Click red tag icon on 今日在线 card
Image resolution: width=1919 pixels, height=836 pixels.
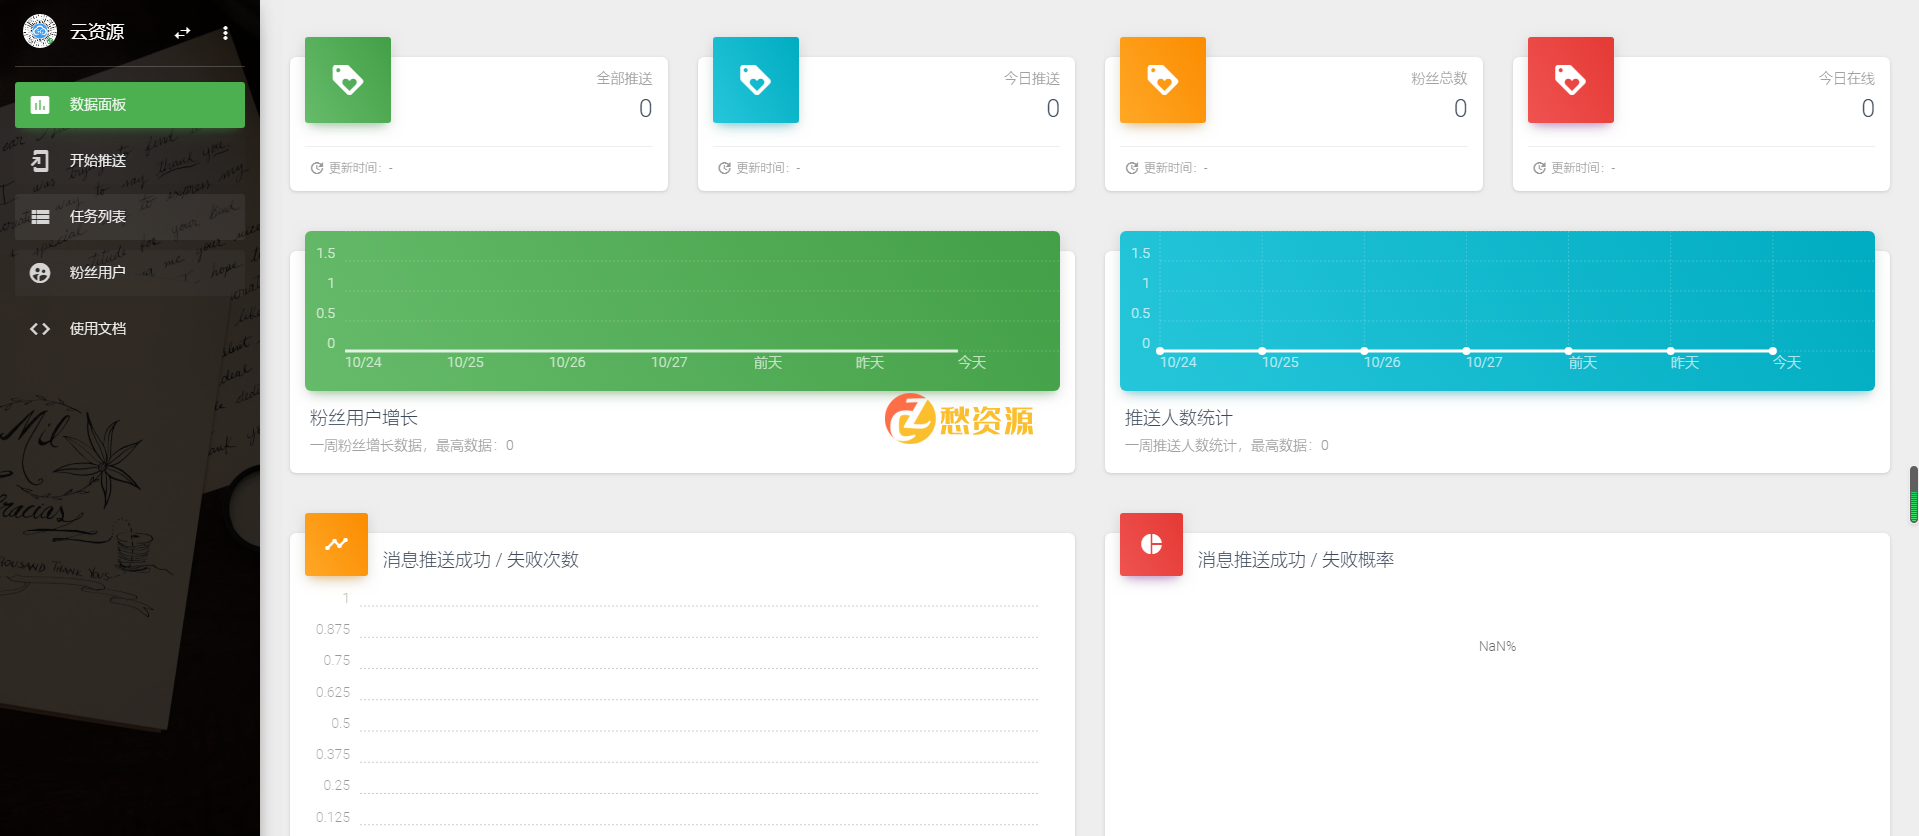[x=1570, y=80]
